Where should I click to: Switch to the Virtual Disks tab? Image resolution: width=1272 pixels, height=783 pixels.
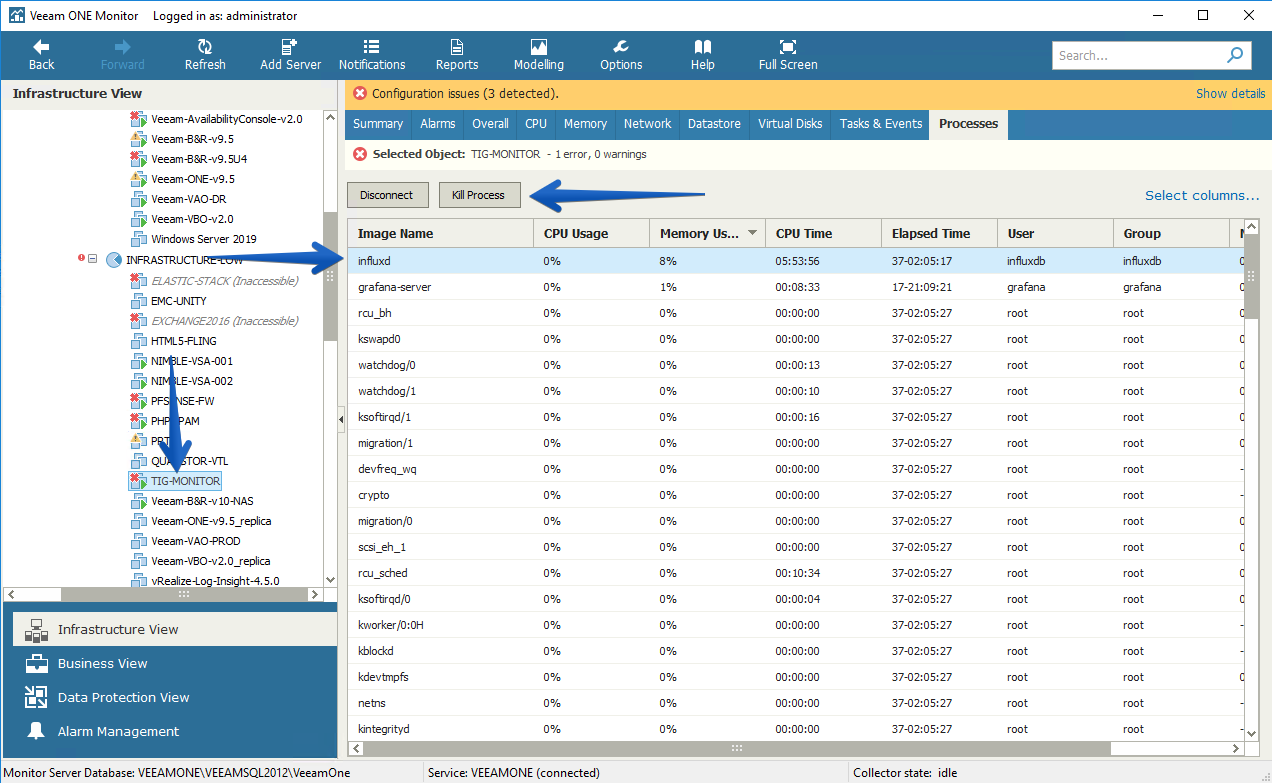[790, 124]
